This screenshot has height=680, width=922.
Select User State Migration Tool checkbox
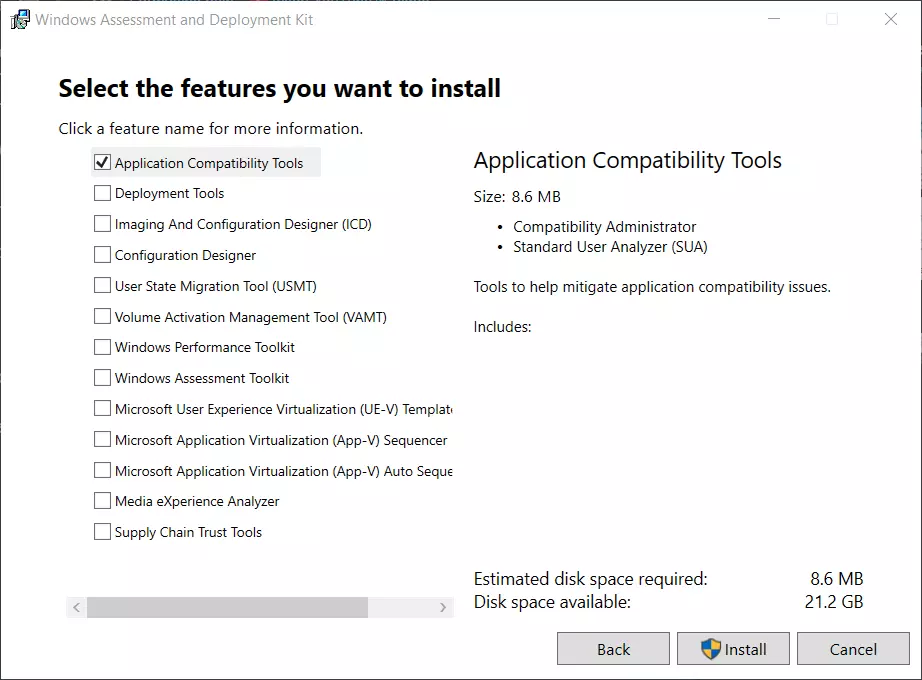point(102,286)
